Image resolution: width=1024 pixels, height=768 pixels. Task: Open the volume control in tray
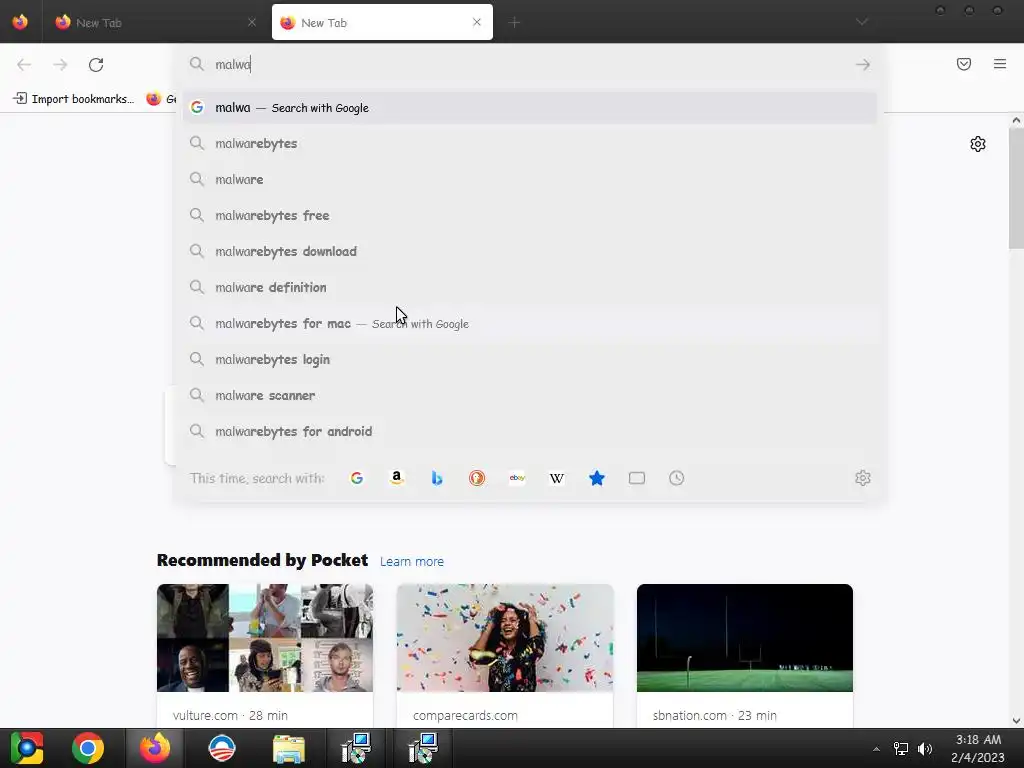pyautogui.click(x=925, y=749)
